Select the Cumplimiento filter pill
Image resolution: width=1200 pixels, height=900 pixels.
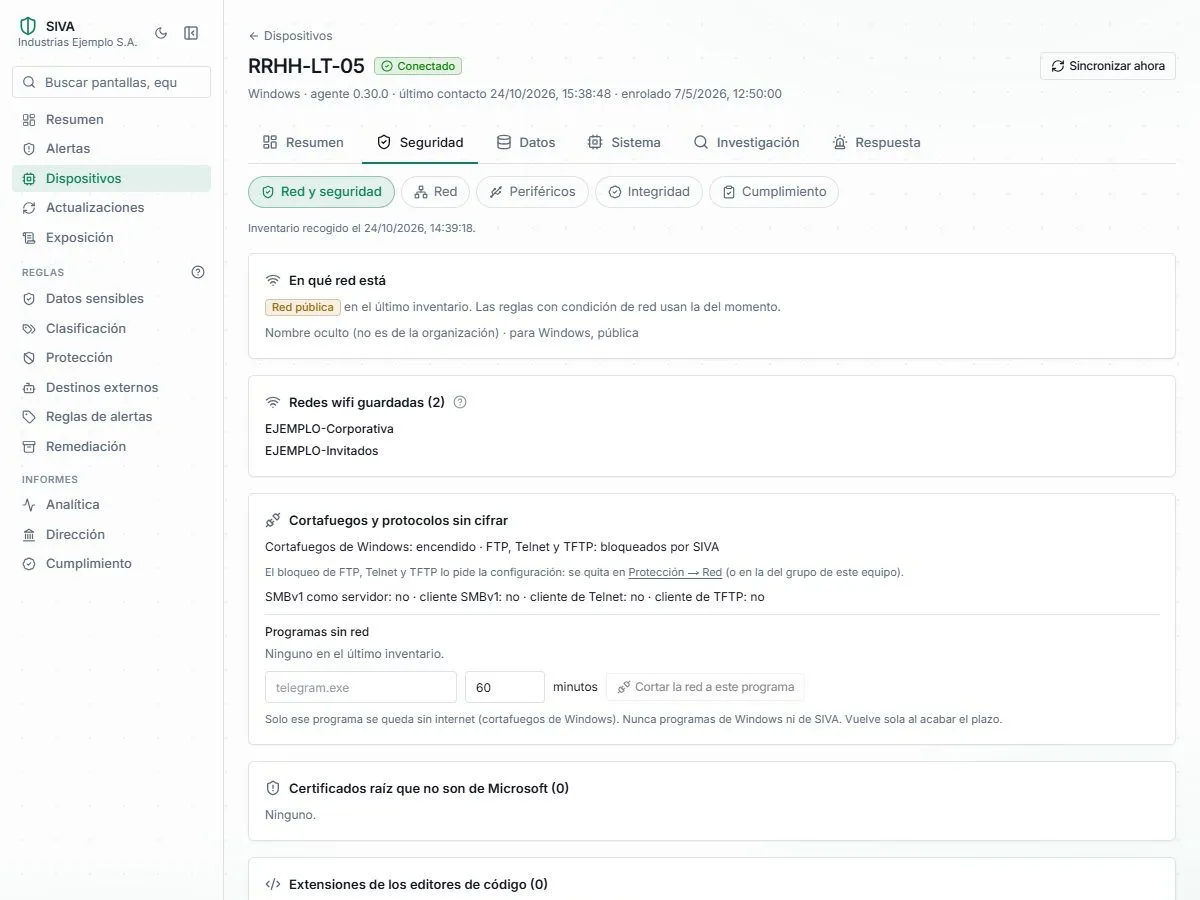[774, 192]
